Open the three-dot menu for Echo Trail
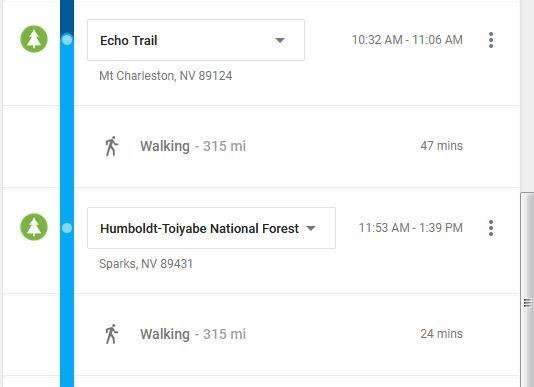534x387 pixels. coord(491,40)
